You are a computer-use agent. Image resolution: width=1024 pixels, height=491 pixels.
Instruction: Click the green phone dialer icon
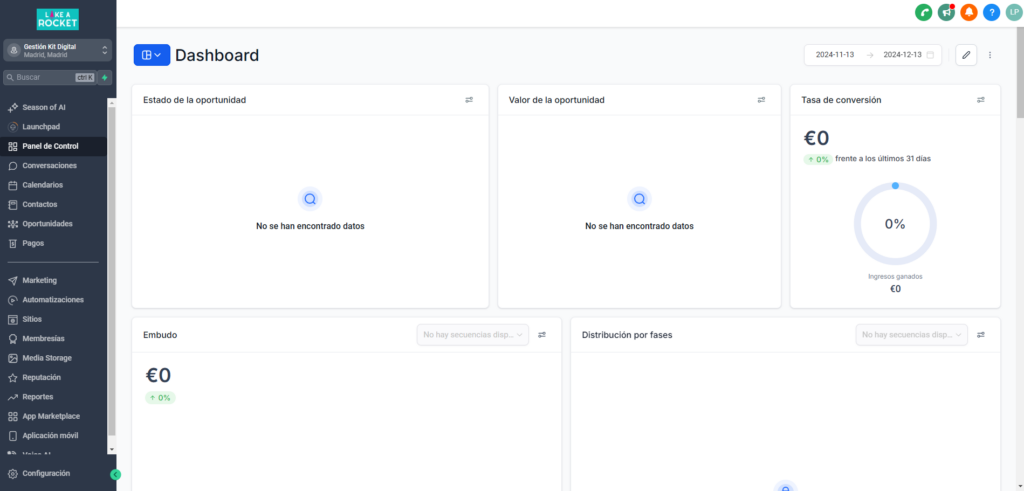(923, 12)
